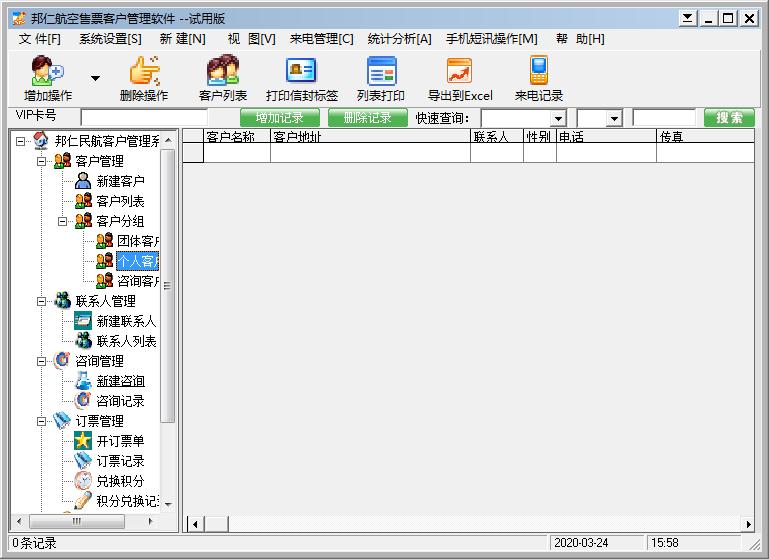Image resolution: width=769 pixels, height=559 pixels.
Task: Click the 增加操作 toolbar icon
Action: pyautogui.click(x=47, y=71)
